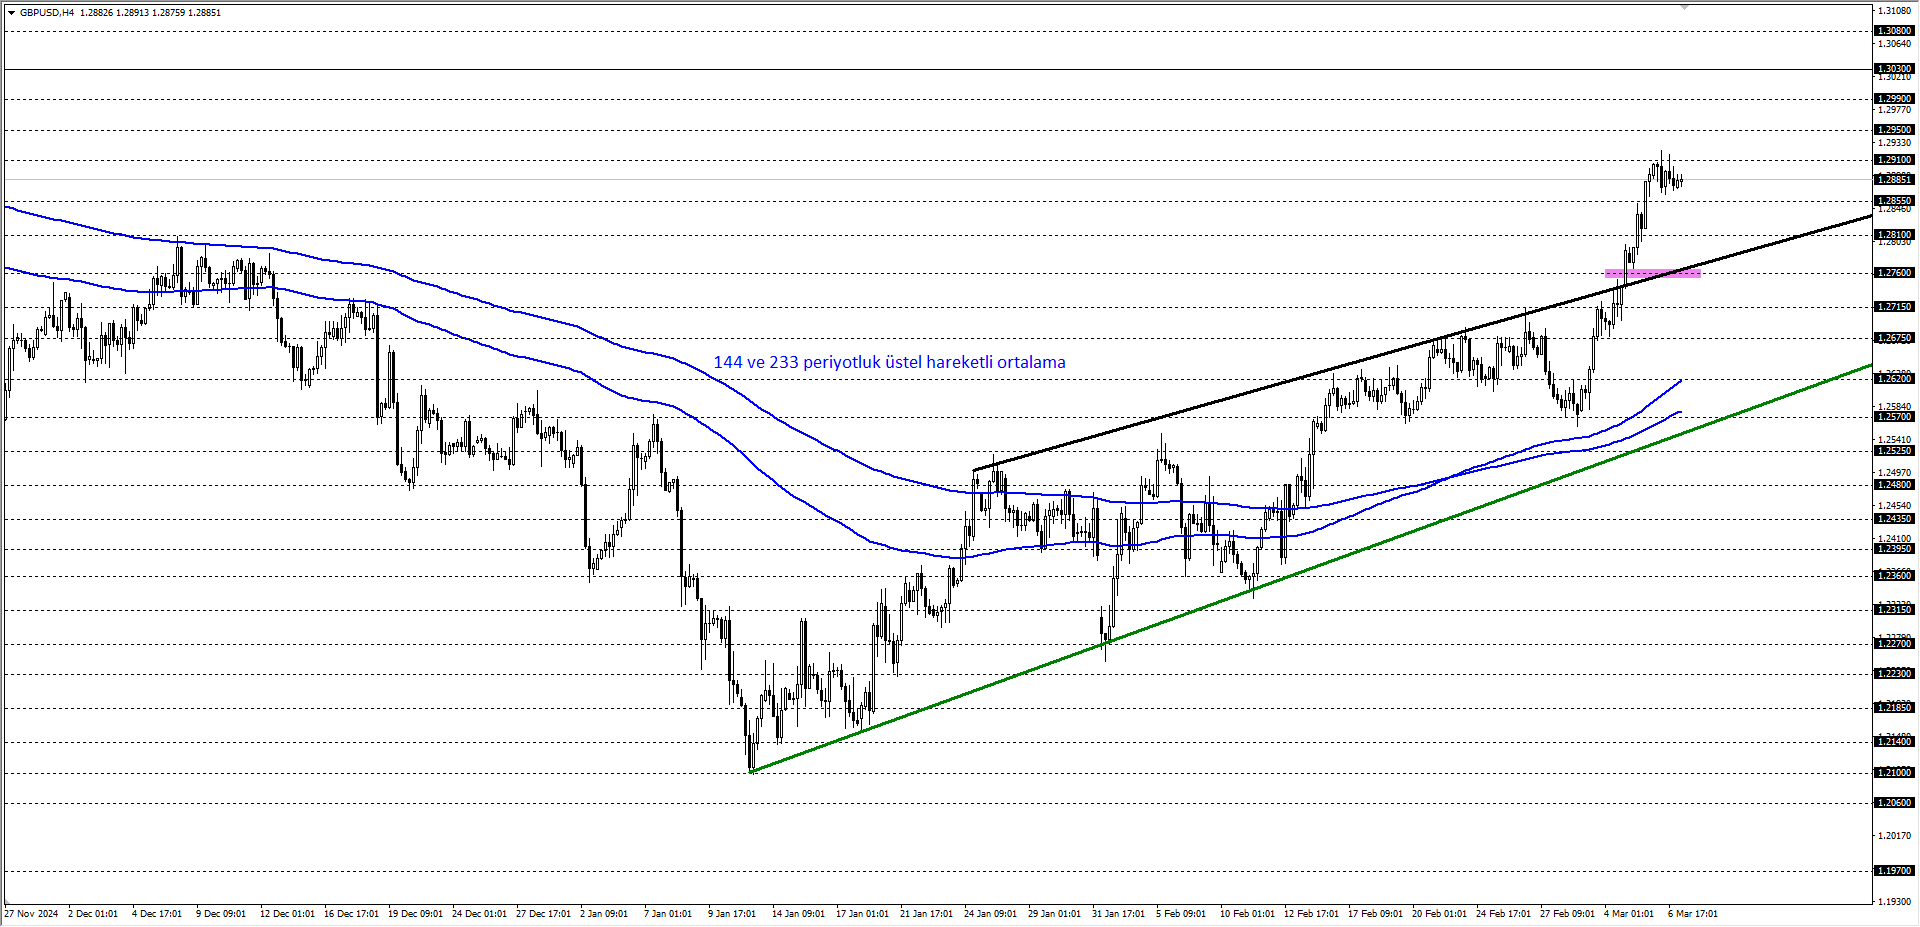
Task: Click the 1.27150 price level label
Action: tap(1894, 307)
